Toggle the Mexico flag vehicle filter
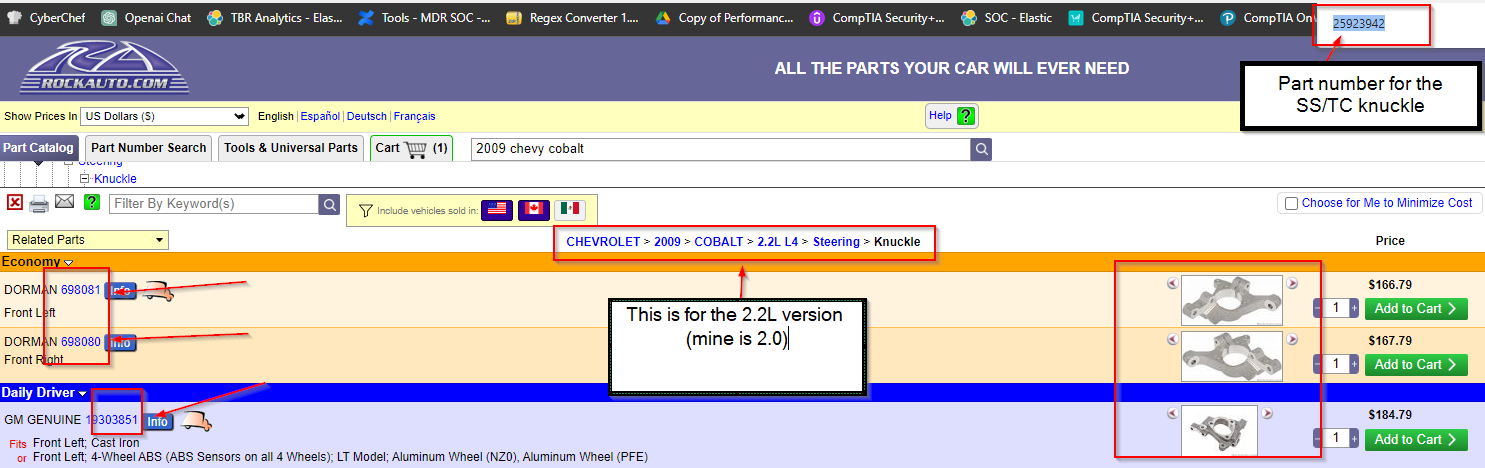The height and width of the screenshot is (468, 1485). (570, 210)
